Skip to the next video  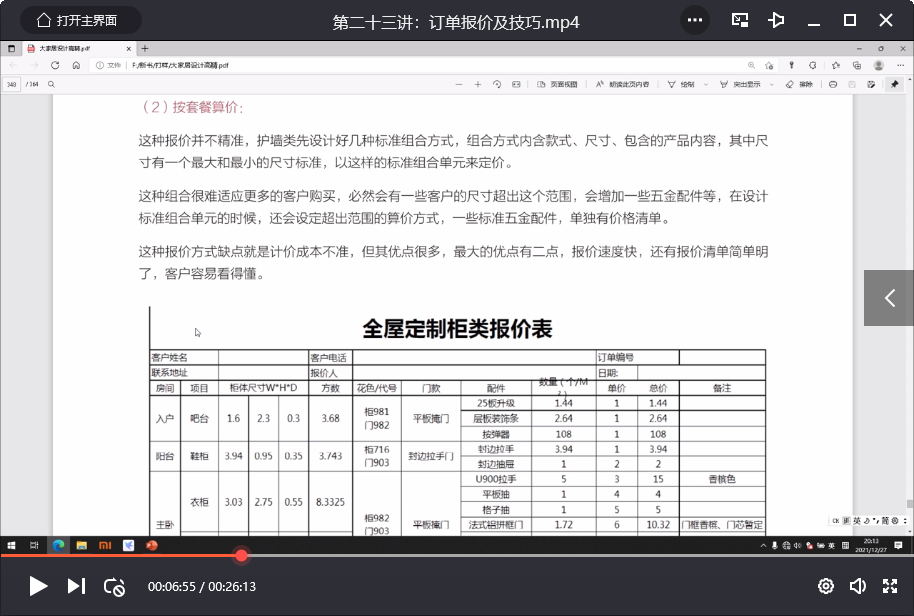coord(76,586)
